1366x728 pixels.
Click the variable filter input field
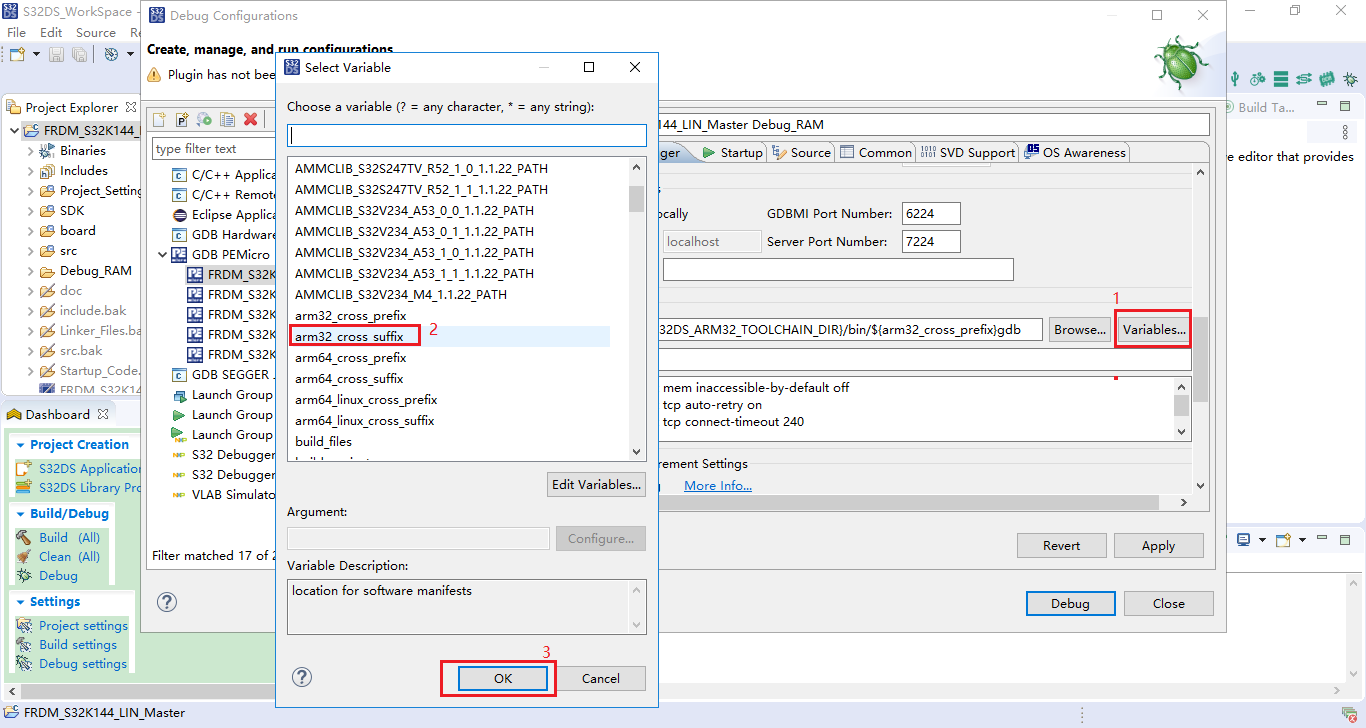click(x=466, y=134)
